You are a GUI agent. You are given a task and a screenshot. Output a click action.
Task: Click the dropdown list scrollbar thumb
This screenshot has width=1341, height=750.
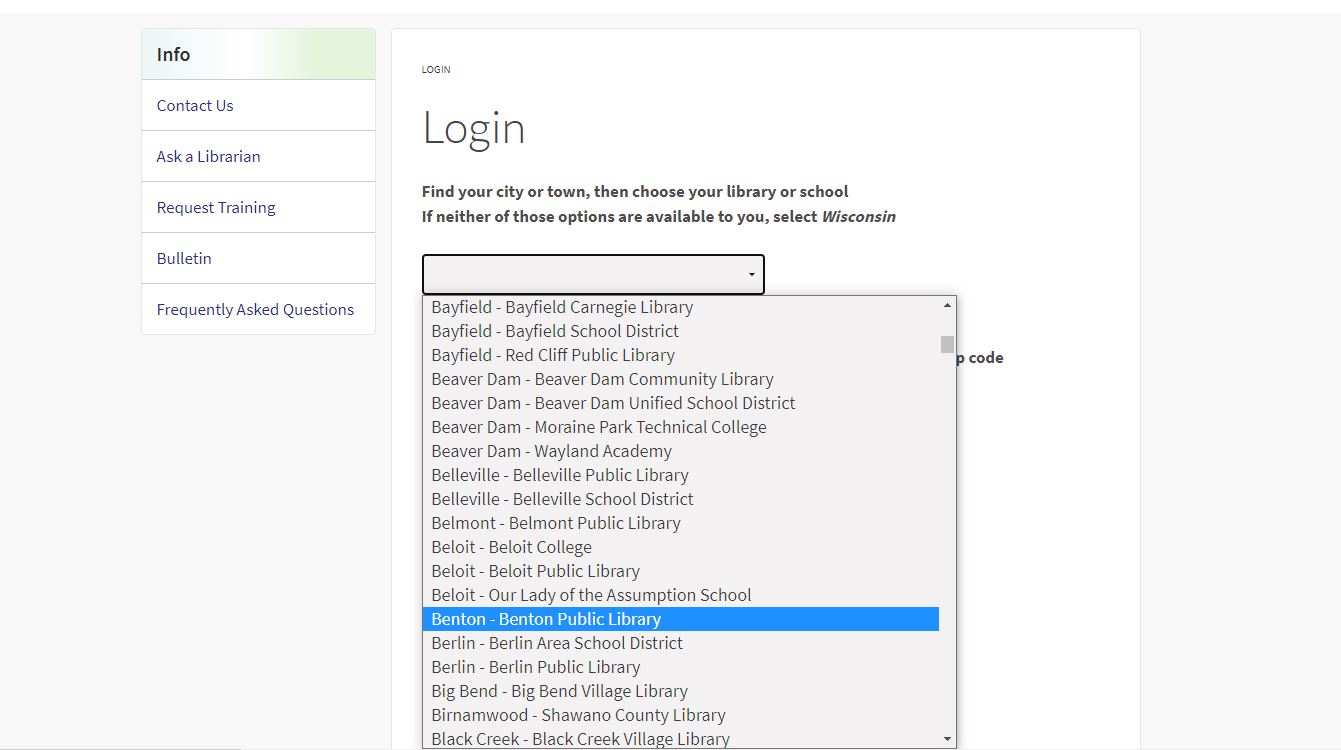click(x=947, y=344)
